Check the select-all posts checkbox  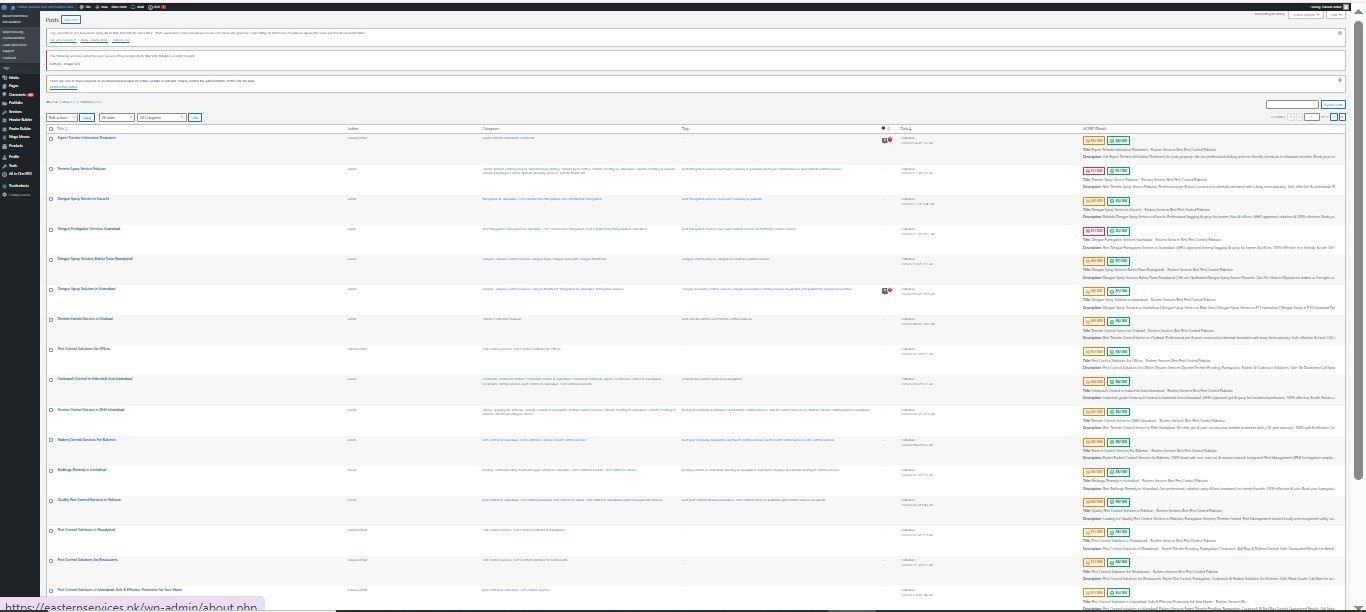(x=51, y=129)
